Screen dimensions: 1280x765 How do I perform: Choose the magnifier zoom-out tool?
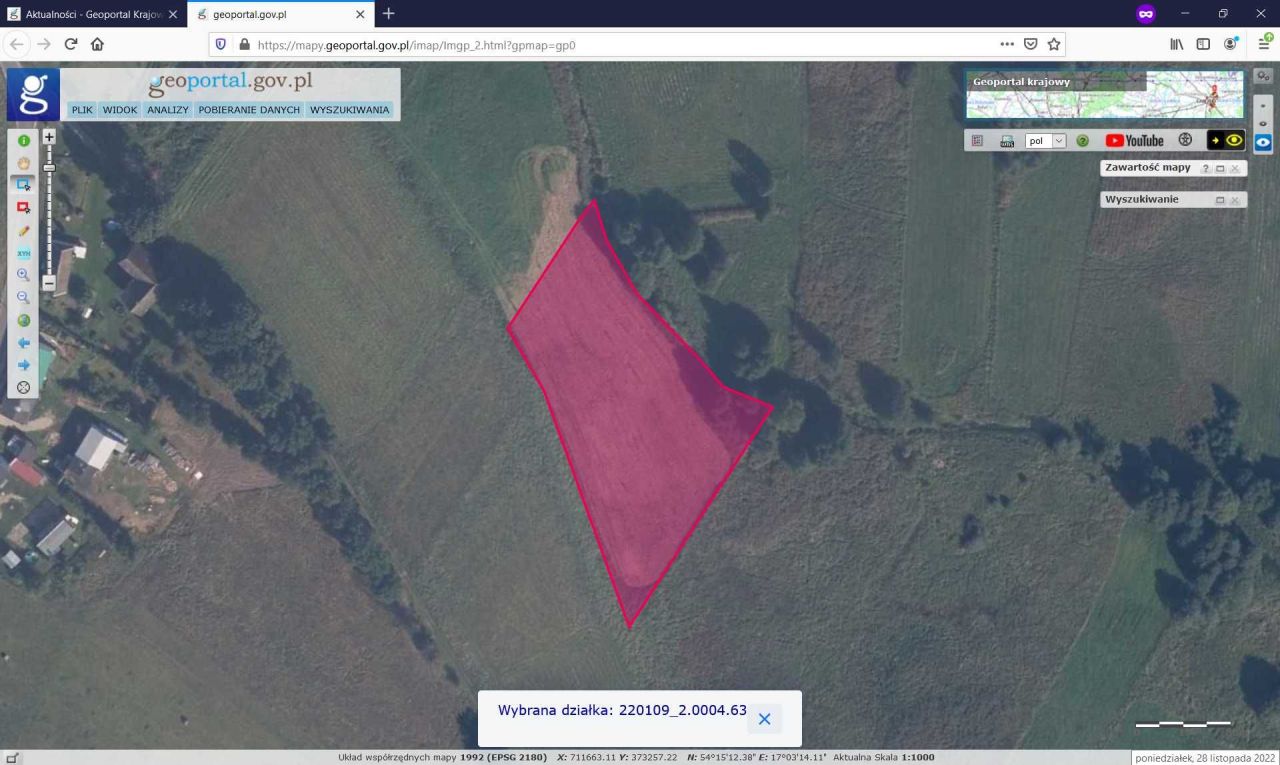(24, 298)
